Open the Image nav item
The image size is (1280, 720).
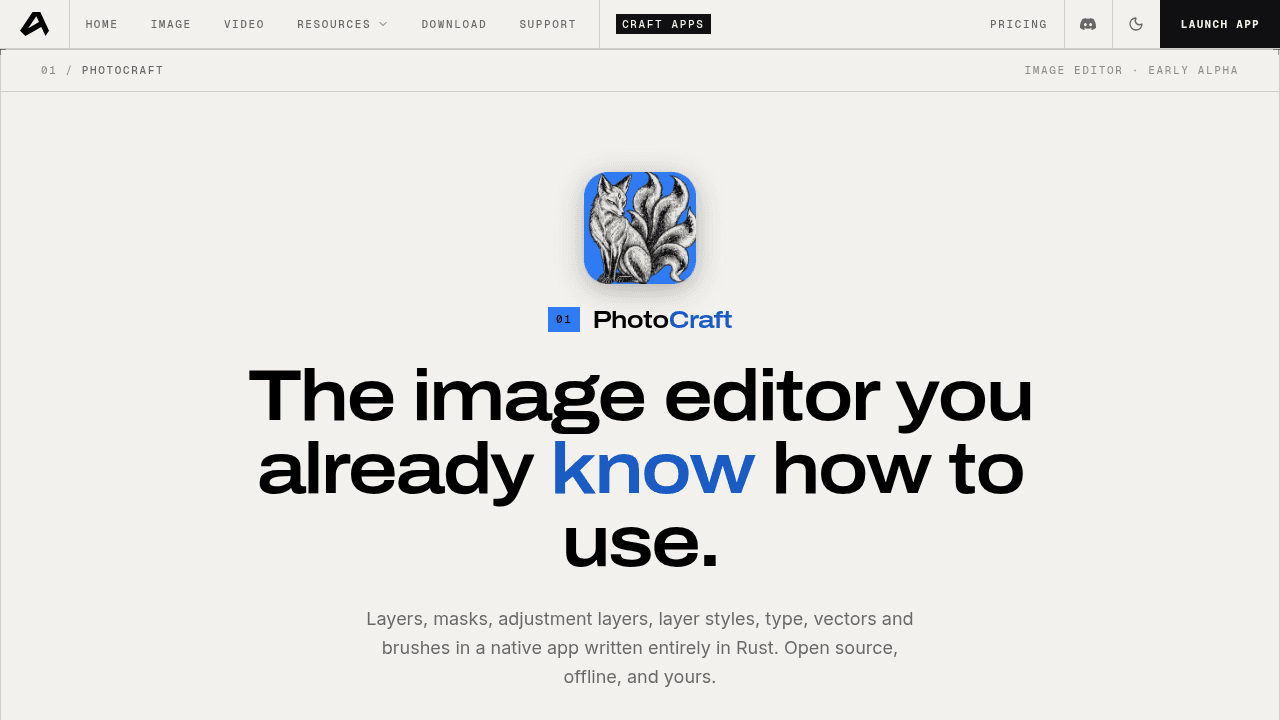click(x=171, y=24)
